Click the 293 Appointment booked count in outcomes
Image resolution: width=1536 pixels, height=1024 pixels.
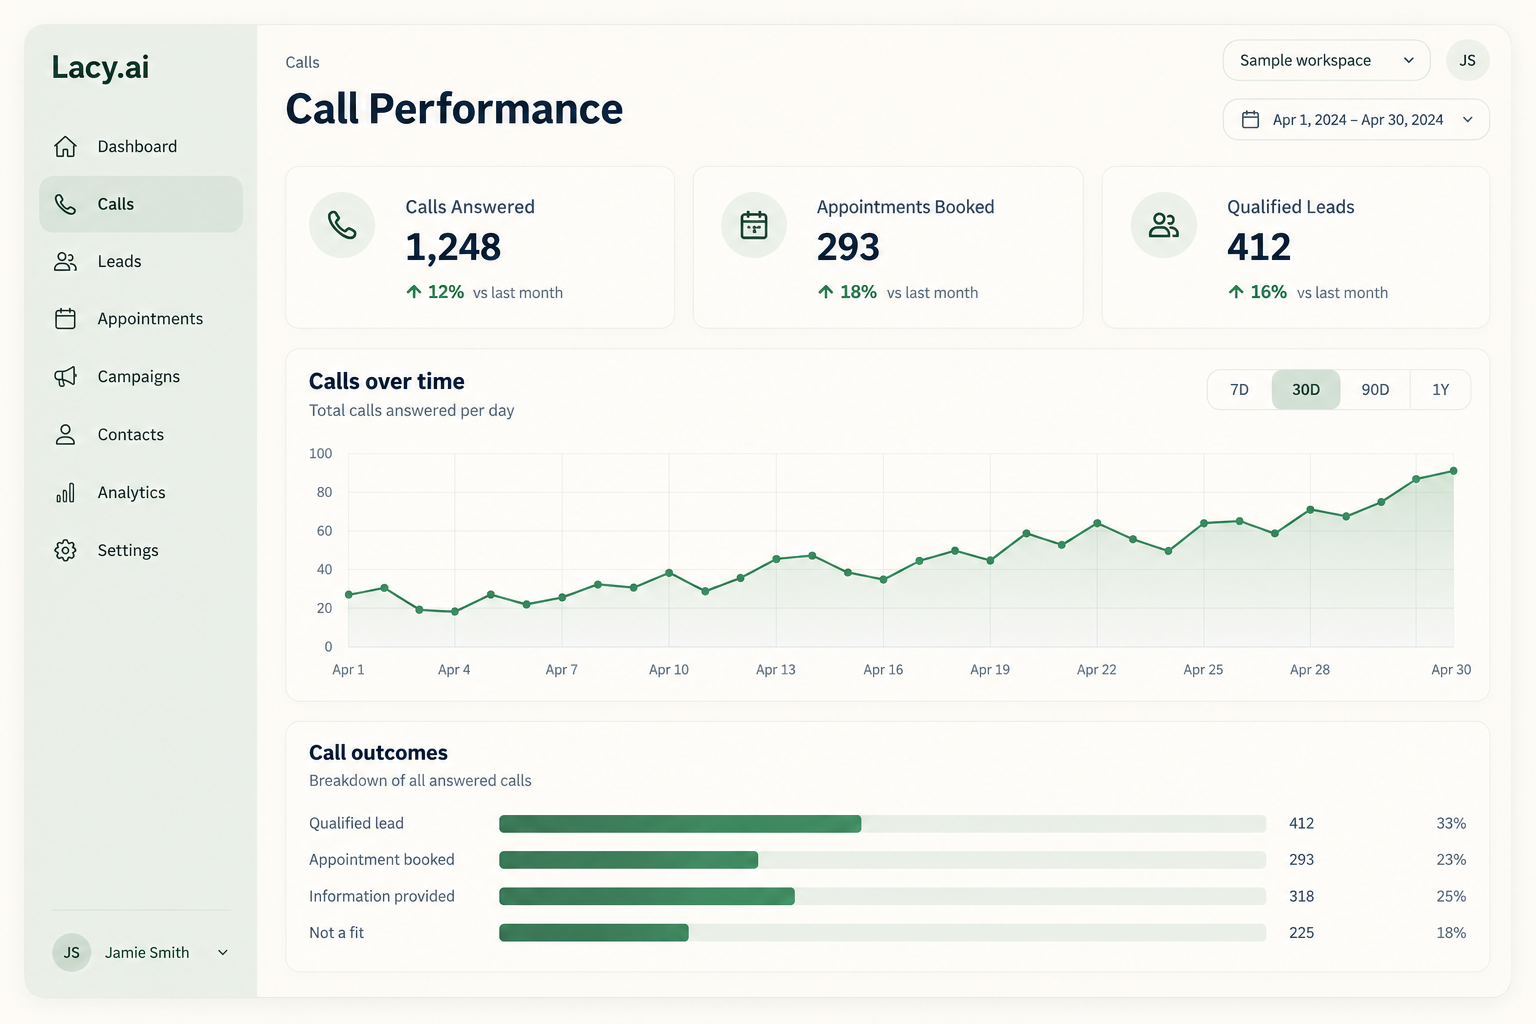coord(1301,860)
